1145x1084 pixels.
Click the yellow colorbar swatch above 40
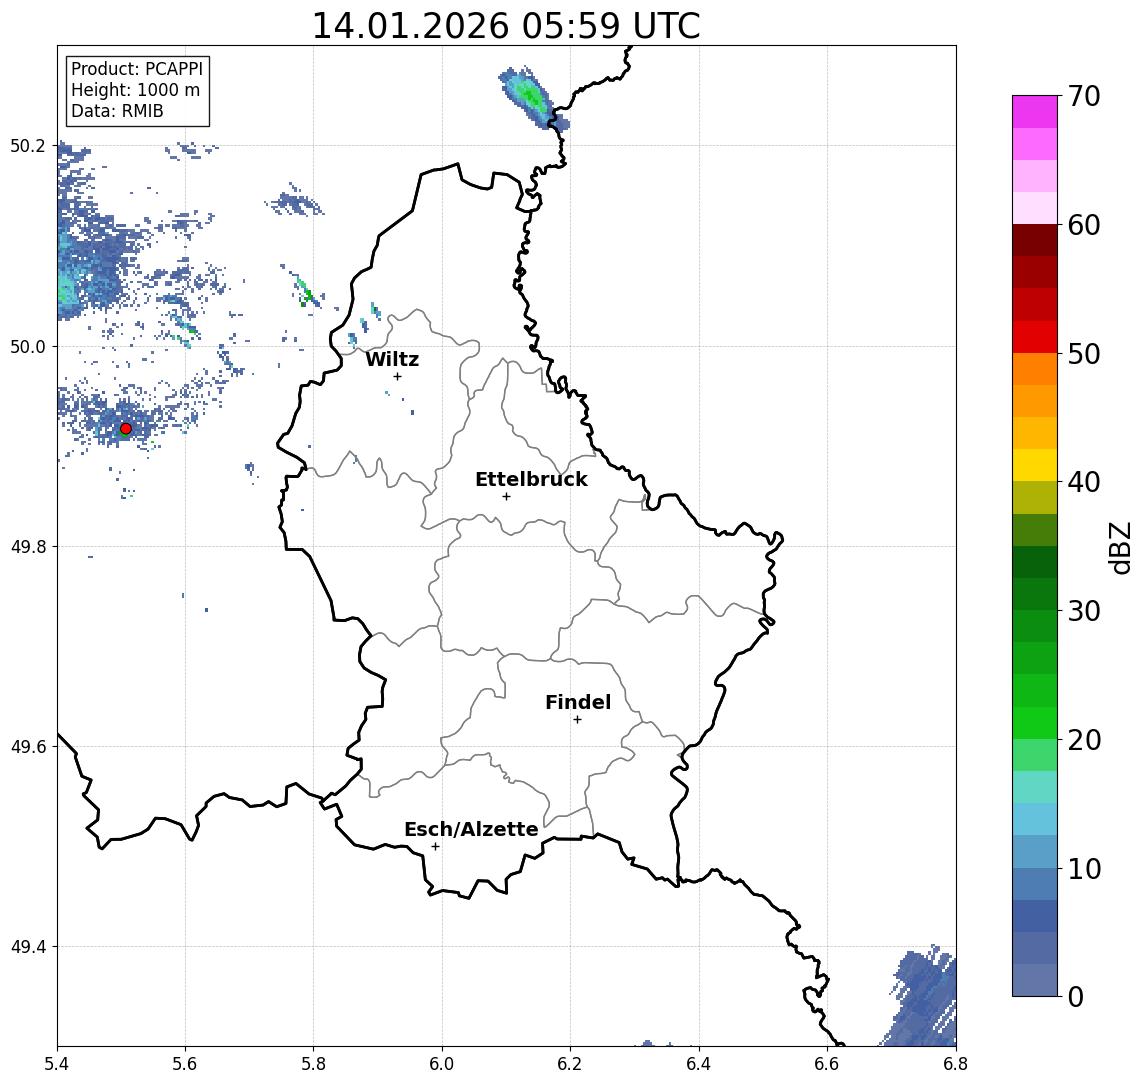click(x=1035, y=465)
